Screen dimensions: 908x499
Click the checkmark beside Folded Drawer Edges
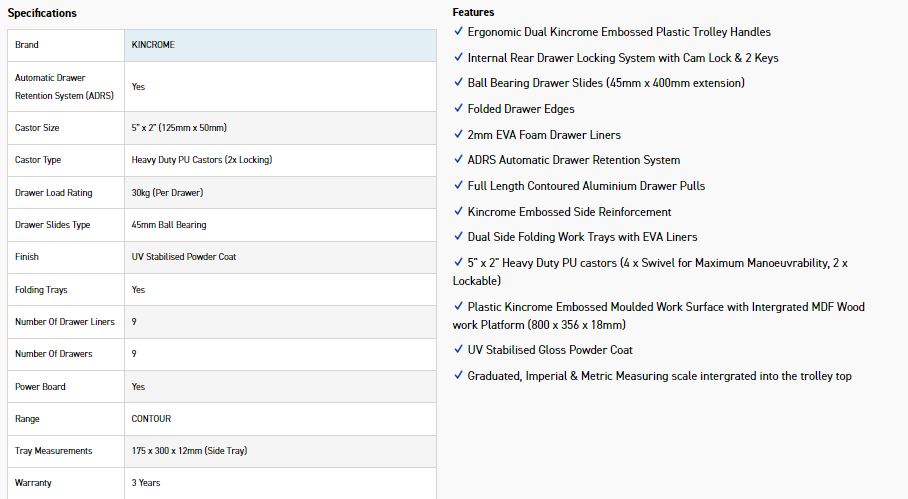458,108
